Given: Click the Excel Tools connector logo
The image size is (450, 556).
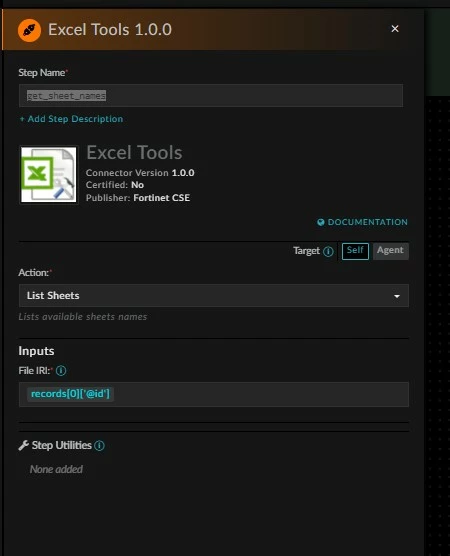Looking at the screenshot, I should click(x=49, y=175).
